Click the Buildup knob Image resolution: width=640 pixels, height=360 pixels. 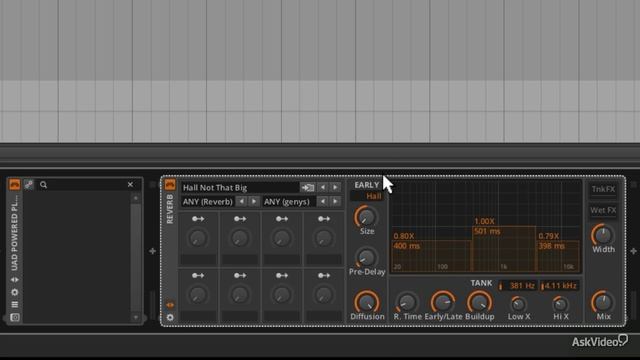479,302
